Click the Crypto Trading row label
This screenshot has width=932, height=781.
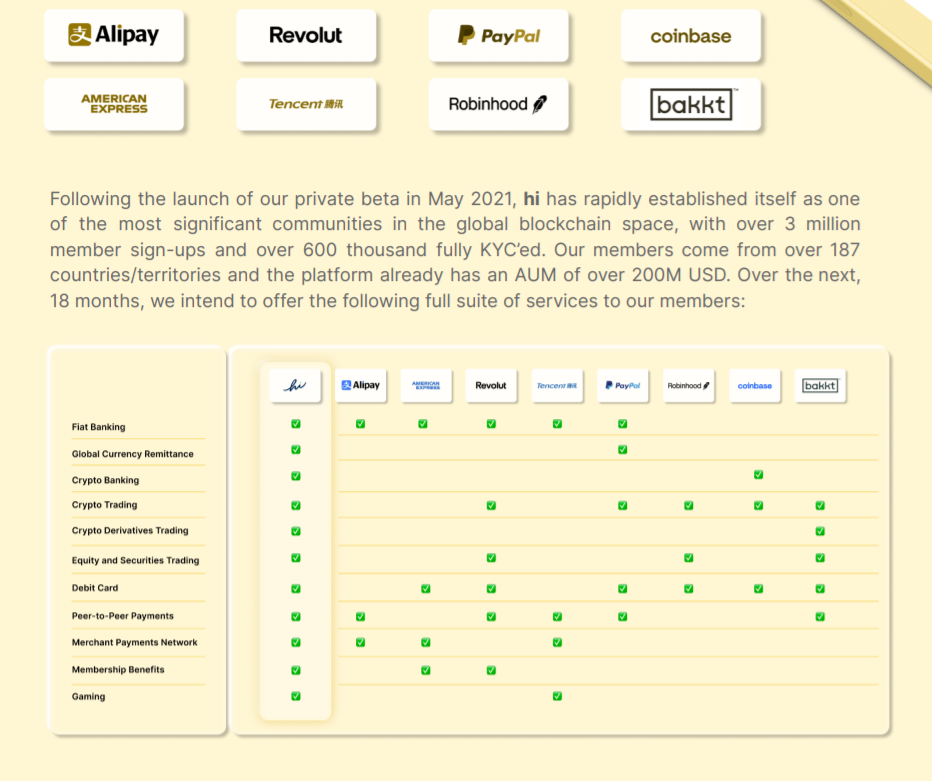(105, 505)
